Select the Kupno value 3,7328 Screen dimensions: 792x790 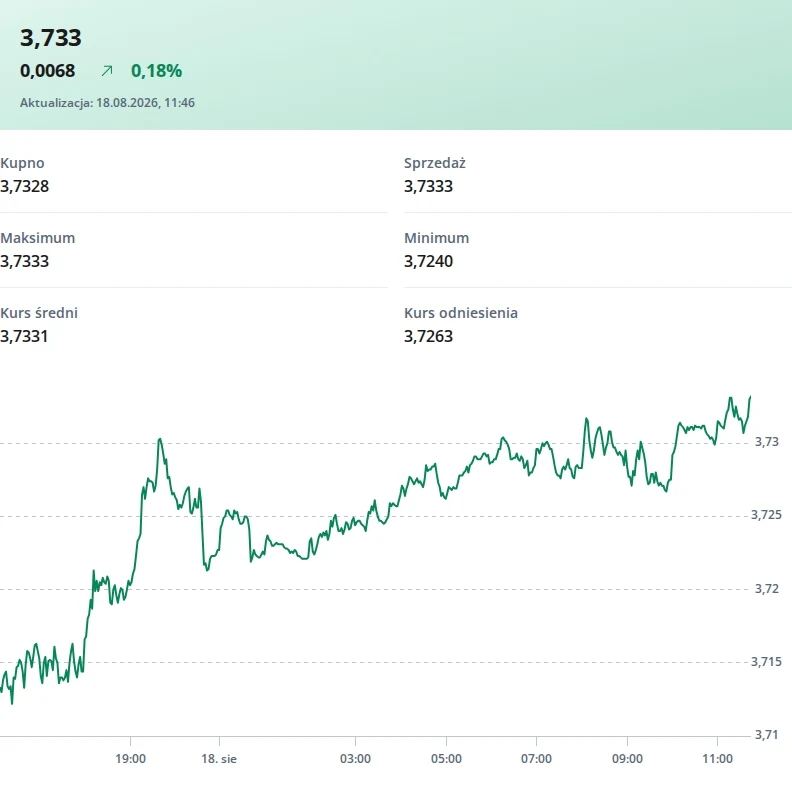(x=25, y=186)
